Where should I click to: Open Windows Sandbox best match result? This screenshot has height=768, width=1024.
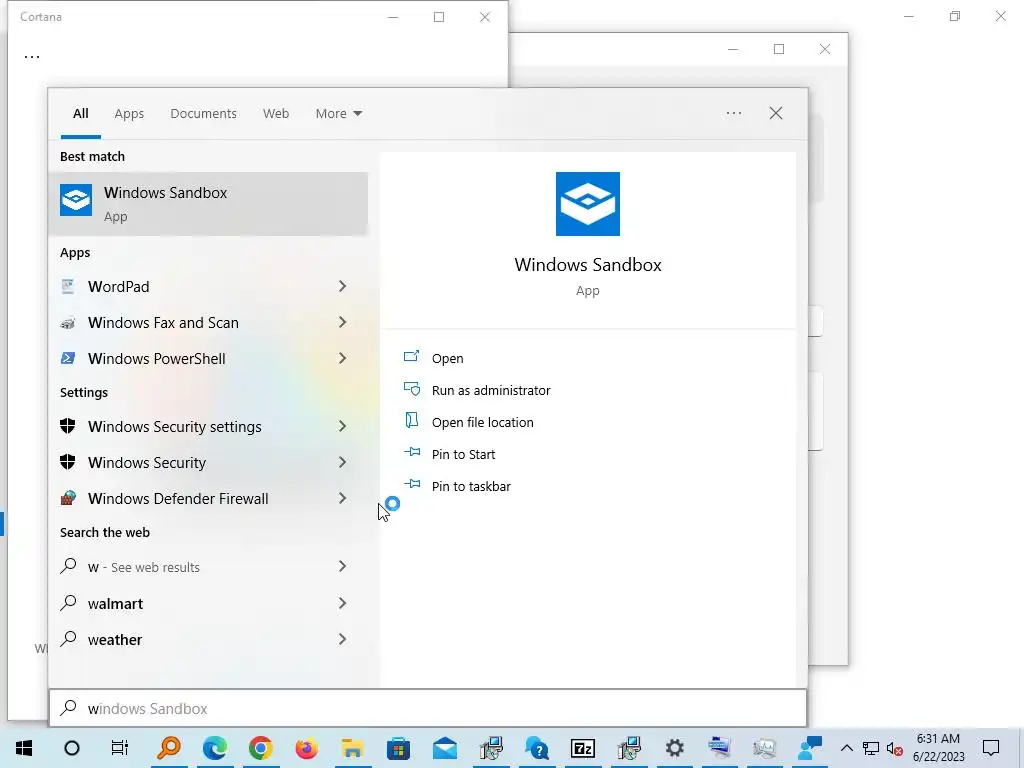(208, 204)
